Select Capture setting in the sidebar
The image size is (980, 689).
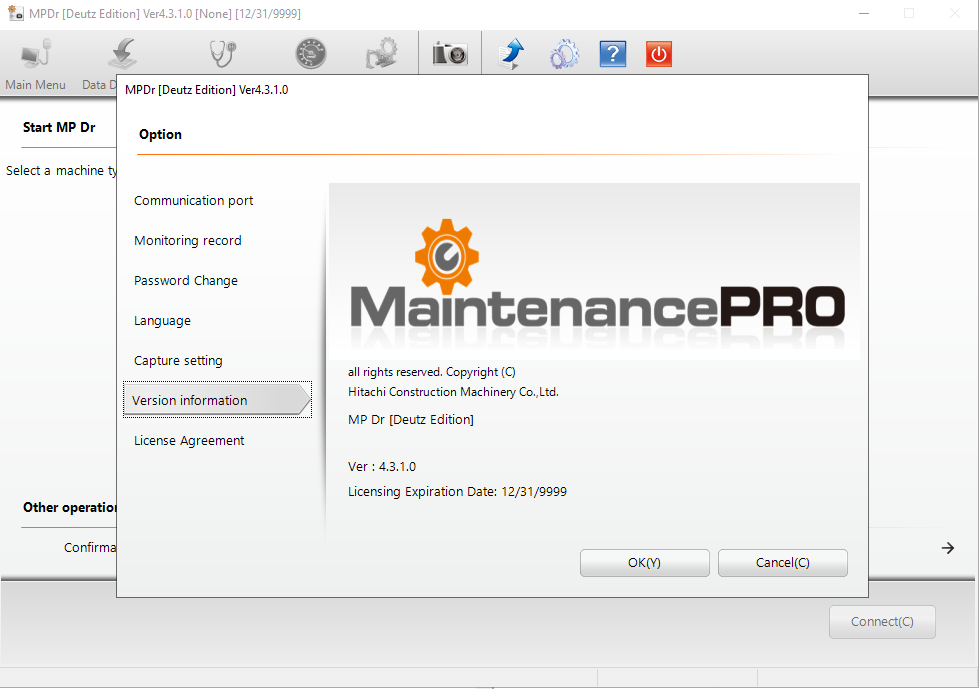coord(180,360)
